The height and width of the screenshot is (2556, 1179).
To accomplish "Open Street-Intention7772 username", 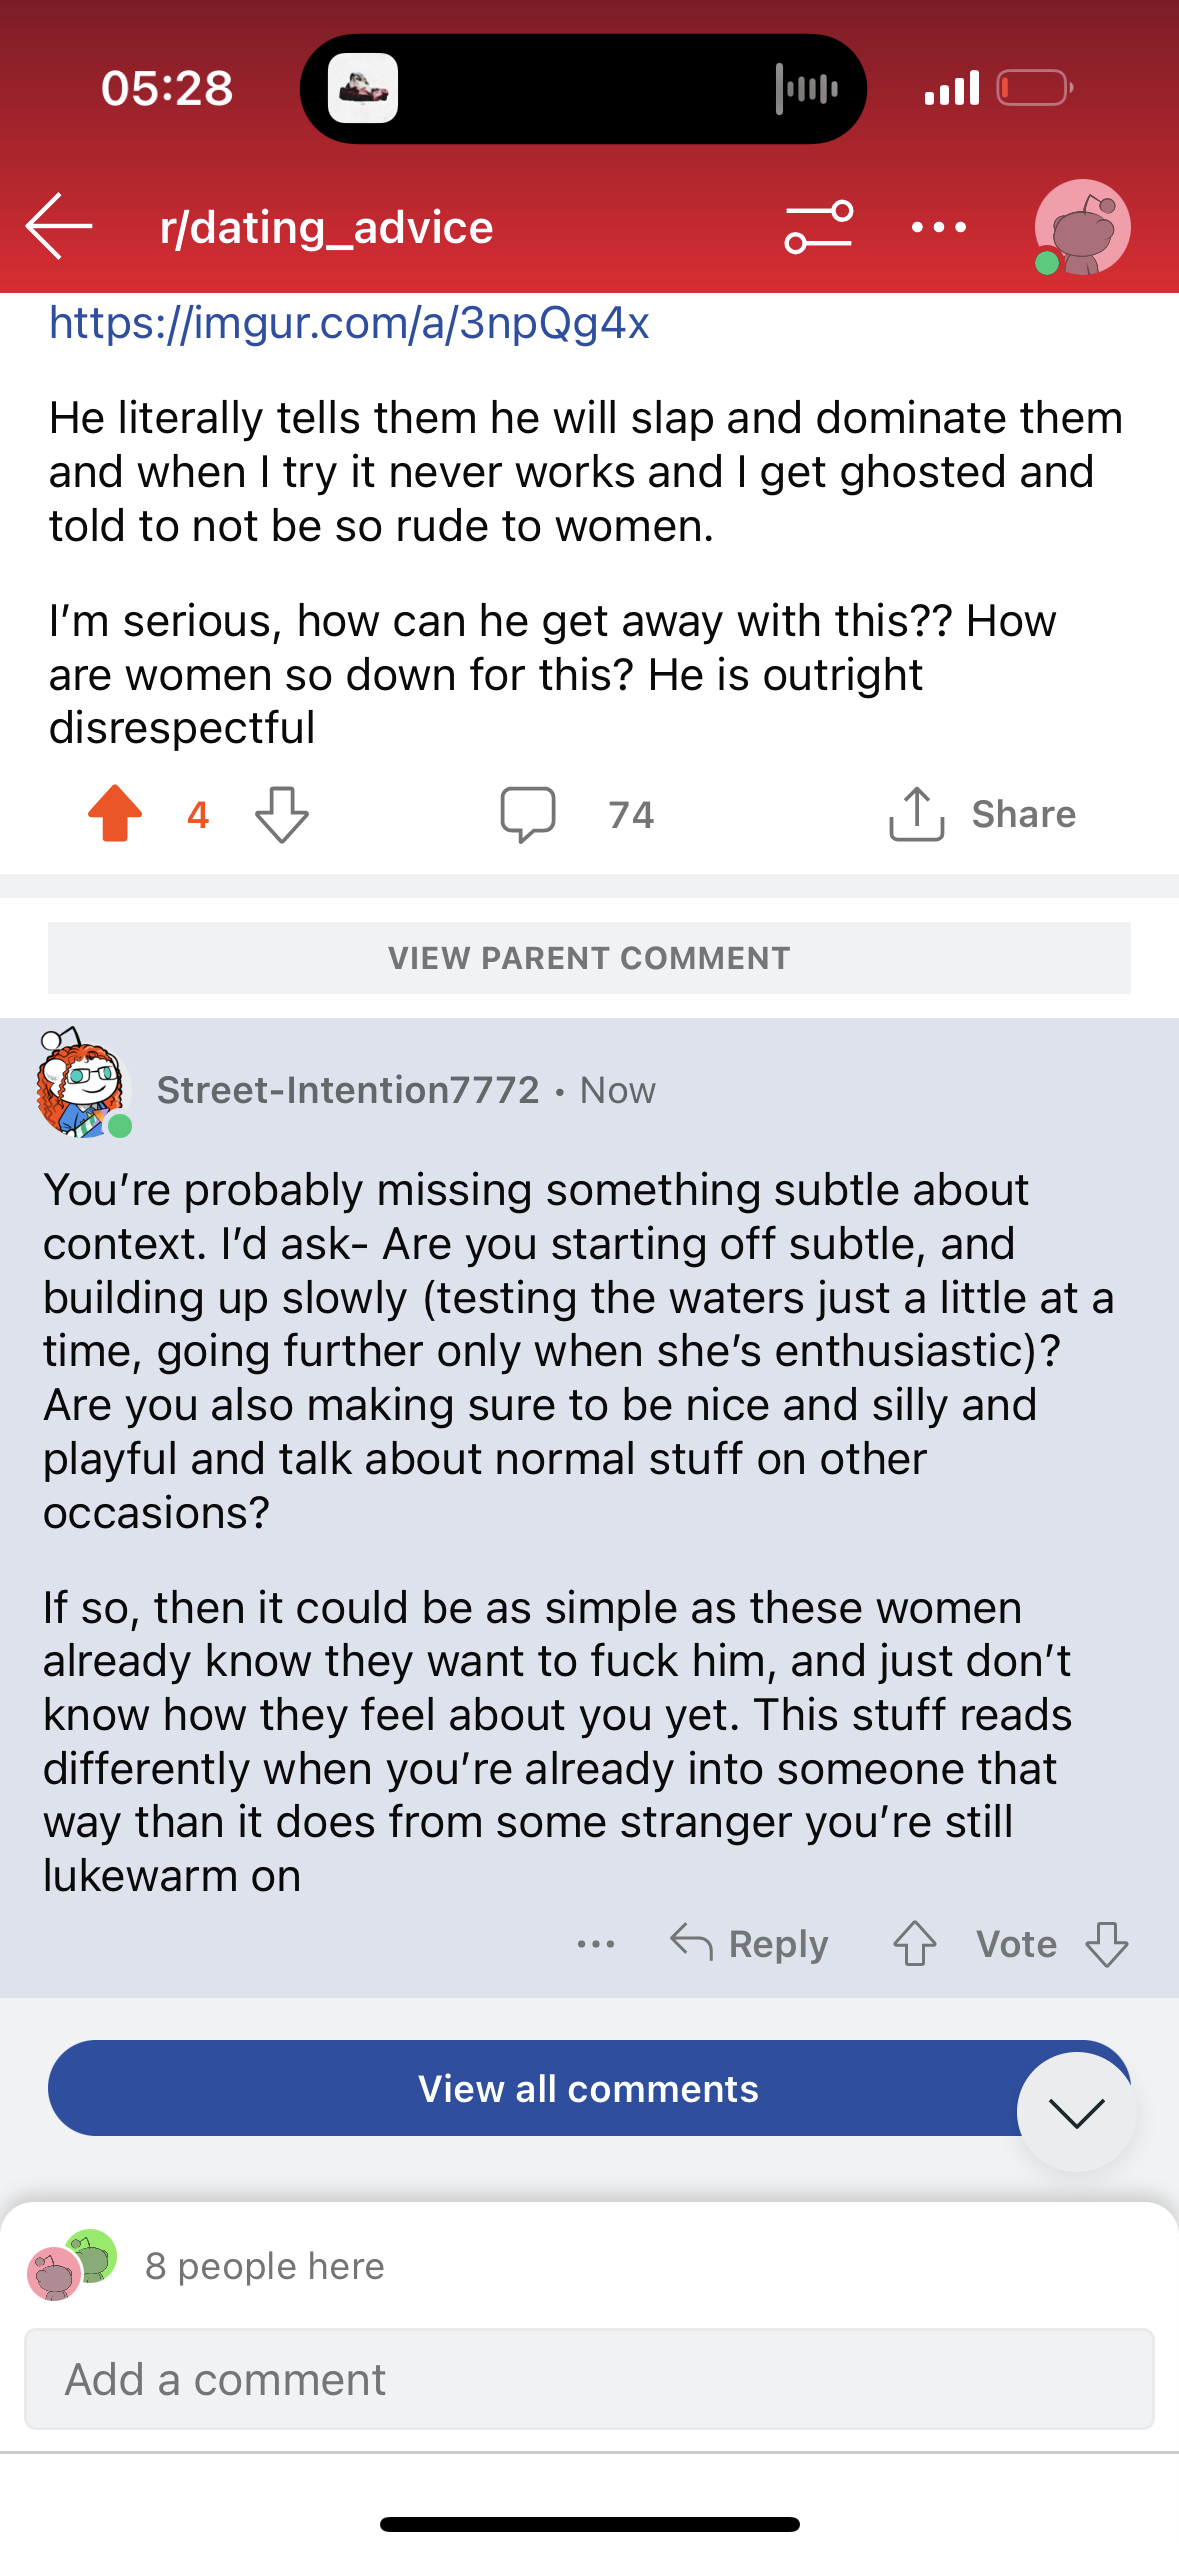I will point(348,1090).
